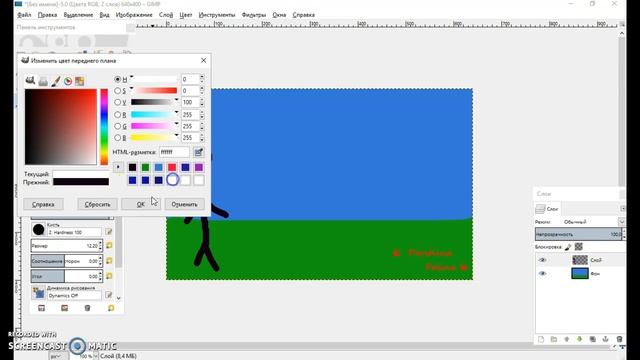640x360 pixels.
Task: Confirm the color with OK button
Action: (x=141, y=204)
